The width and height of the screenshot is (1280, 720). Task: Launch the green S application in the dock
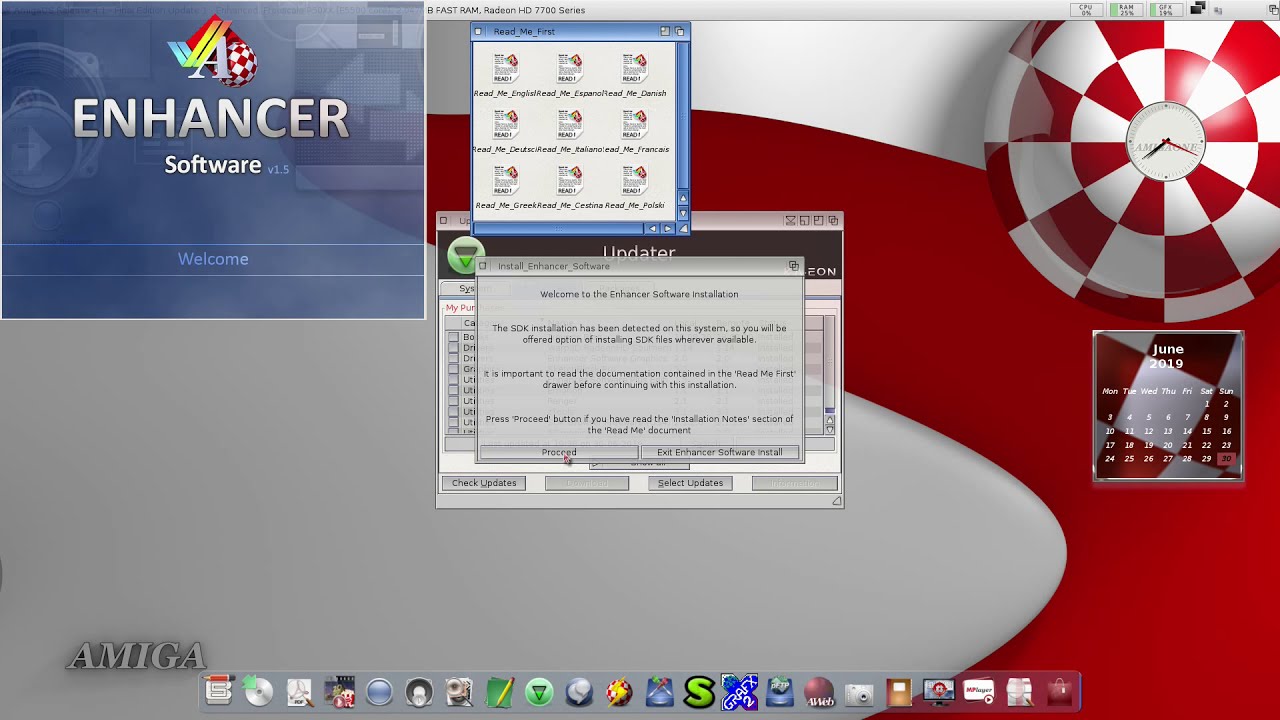pos(699,691)
